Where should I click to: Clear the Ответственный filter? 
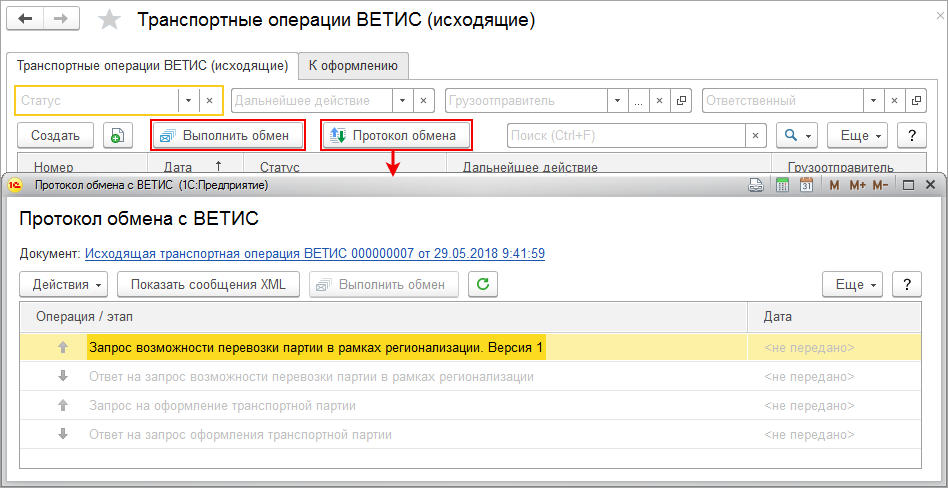tap(895, 101)
